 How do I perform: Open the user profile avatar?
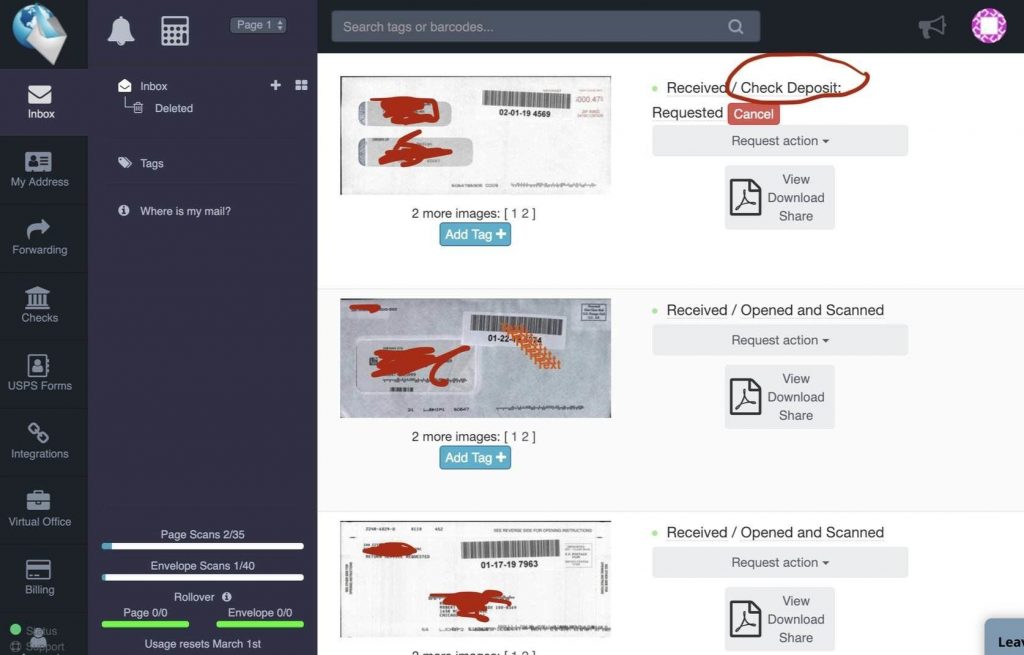tap(988, 26)
